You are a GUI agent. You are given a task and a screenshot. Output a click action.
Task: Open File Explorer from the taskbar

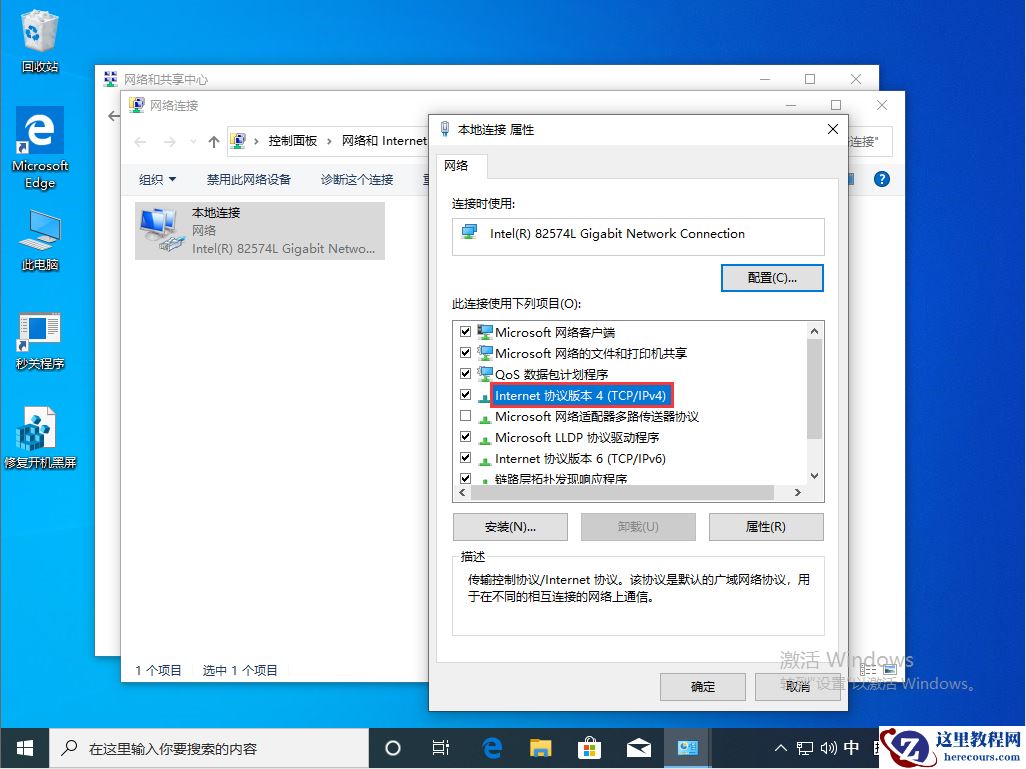click(540, 747)
